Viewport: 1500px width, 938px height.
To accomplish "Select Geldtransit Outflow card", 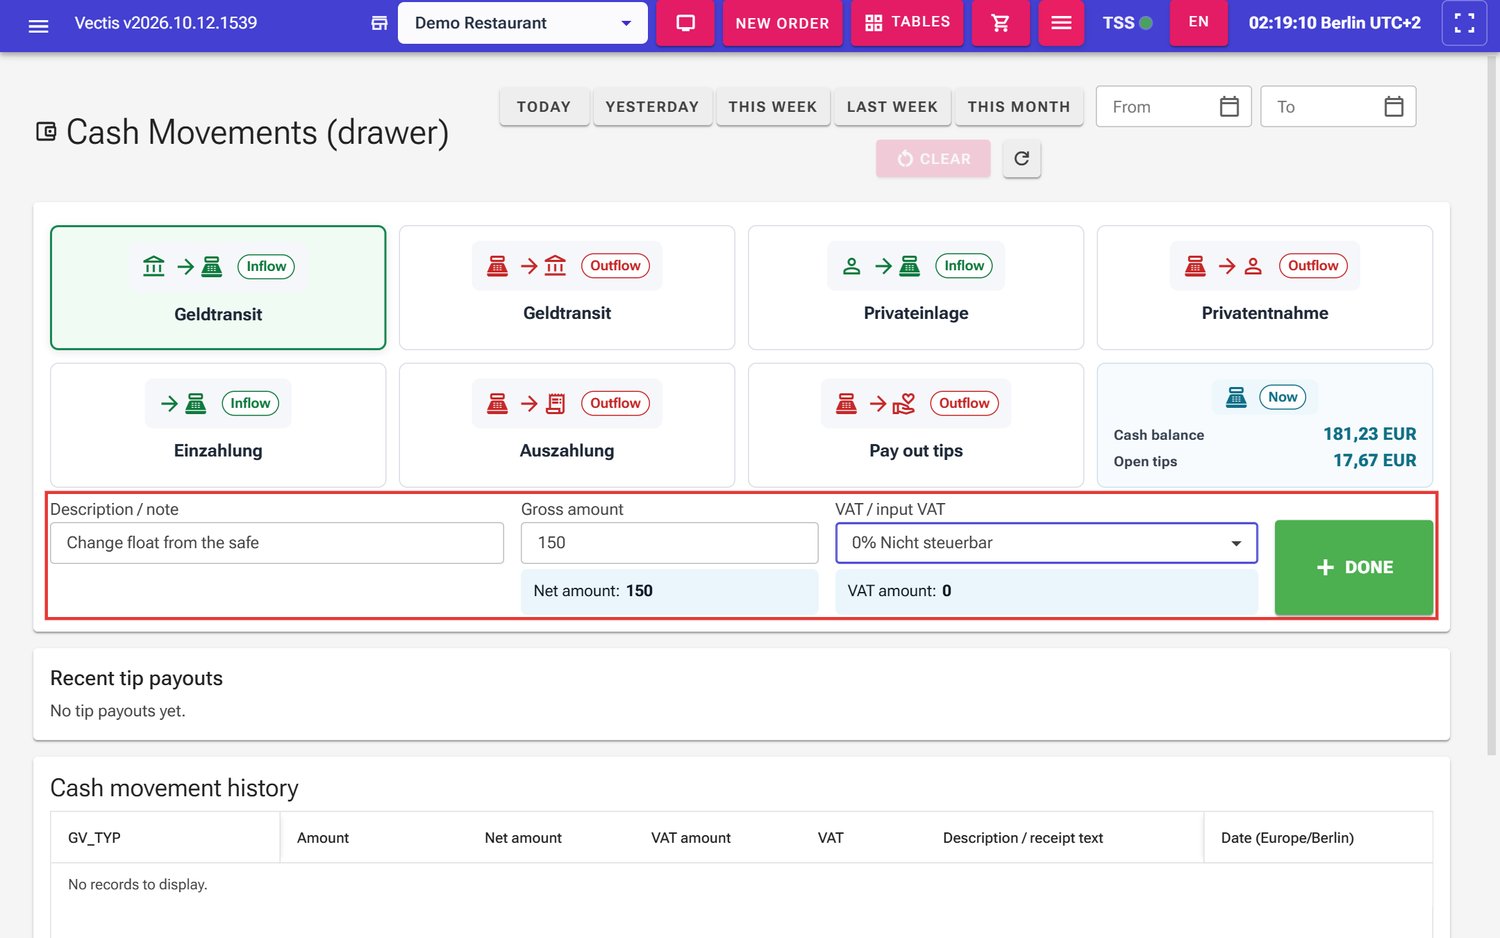I will (567, 288).
